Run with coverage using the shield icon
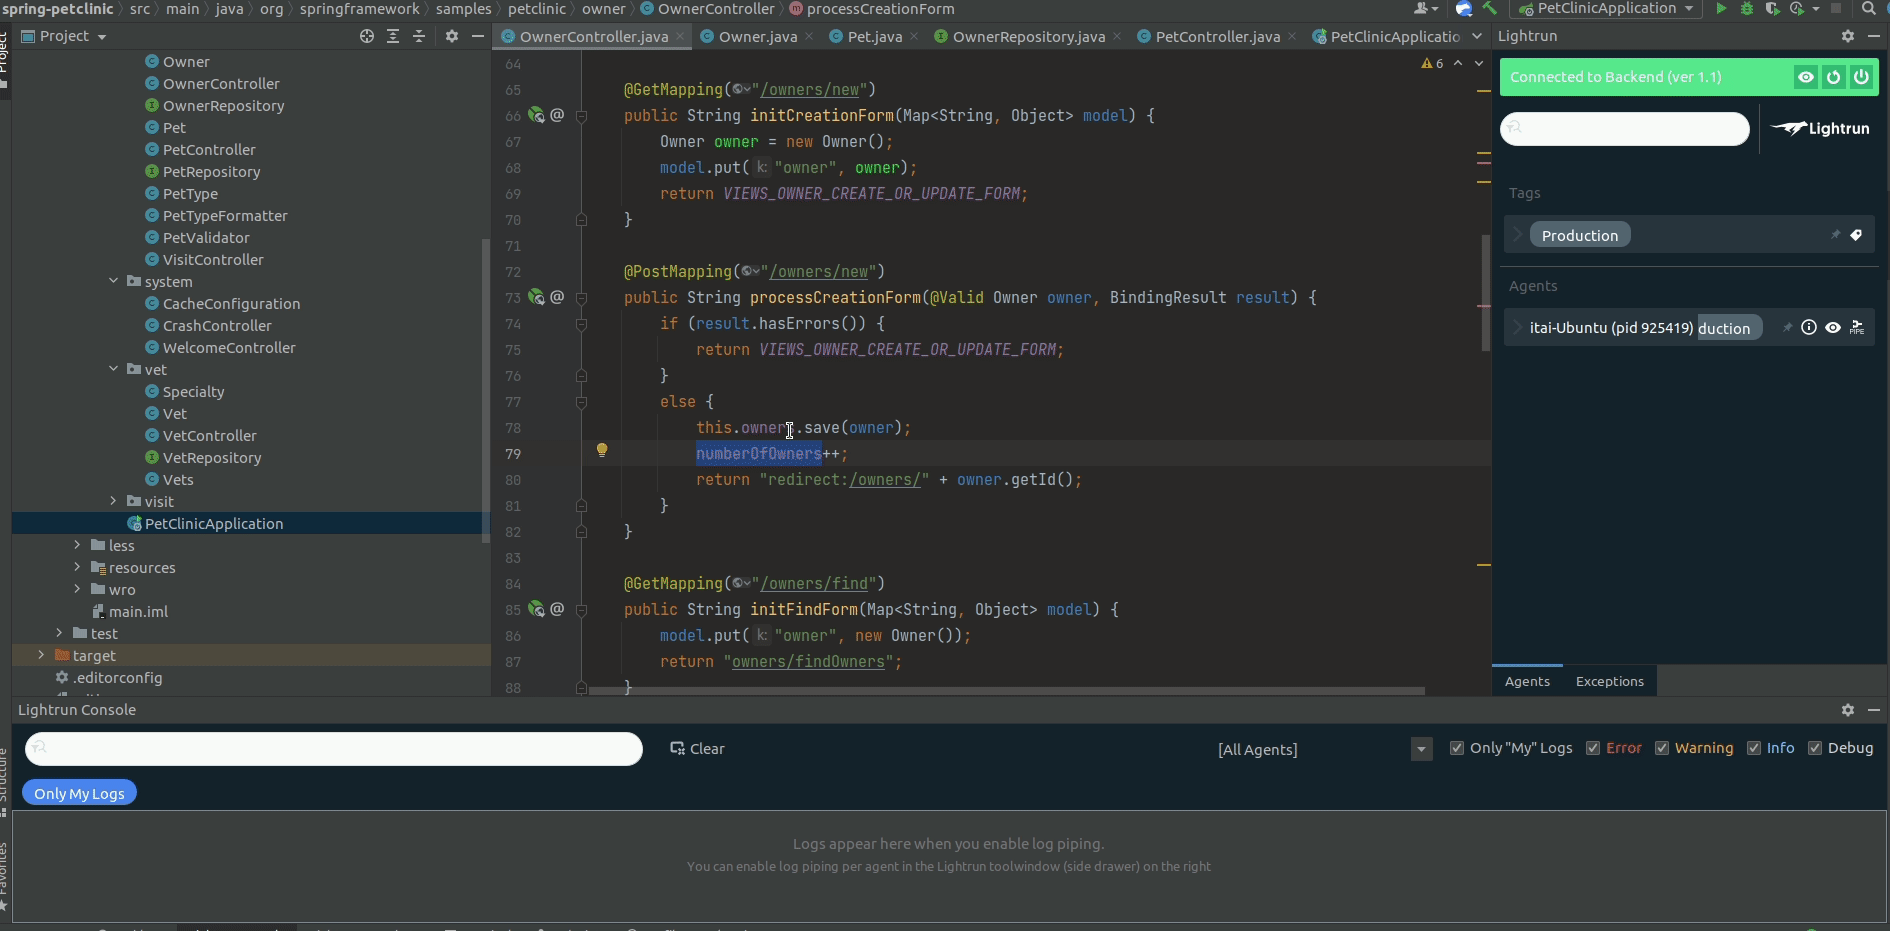Viewport: 1890px width, 931px height. [x=1773, y=9]
